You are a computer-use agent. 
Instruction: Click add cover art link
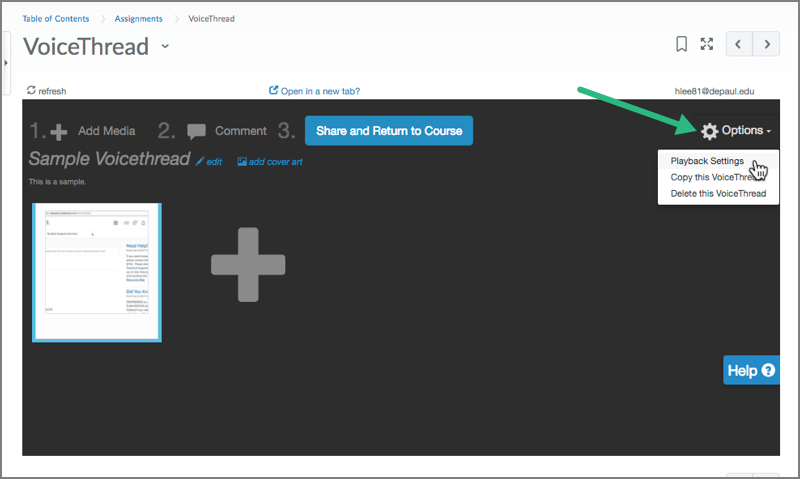[x=270, y=162]
